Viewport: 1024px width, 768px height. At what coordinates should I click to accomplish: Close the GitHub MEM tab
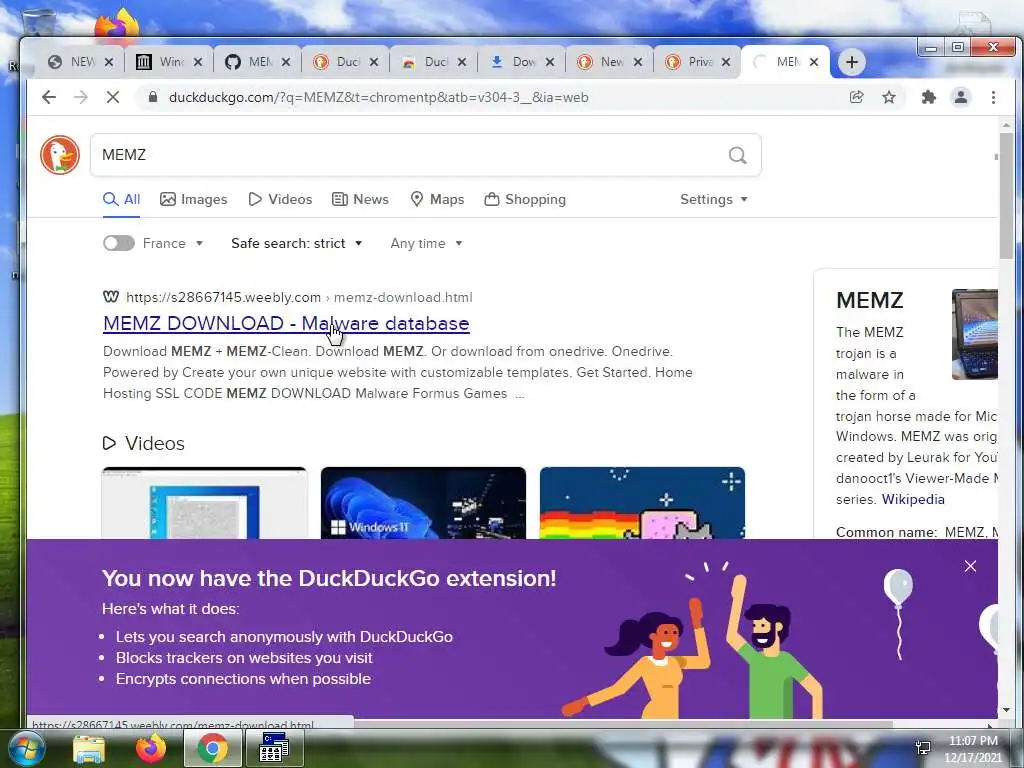click(285, 62)
